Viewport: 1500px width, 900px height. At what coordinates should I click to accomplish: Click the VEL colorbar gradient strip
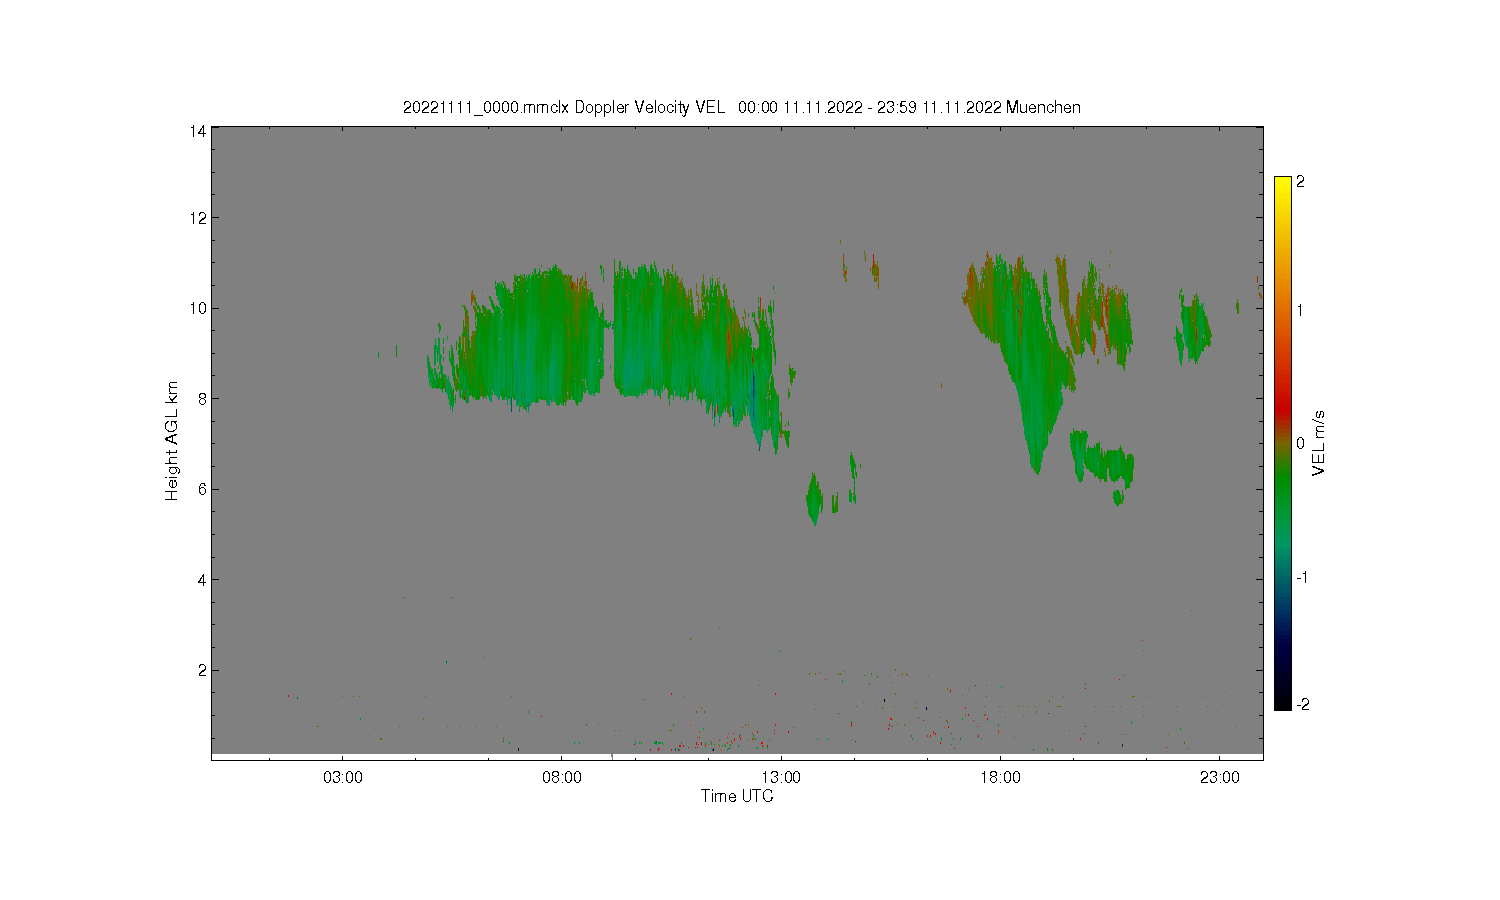click(x=1283, y=443)
